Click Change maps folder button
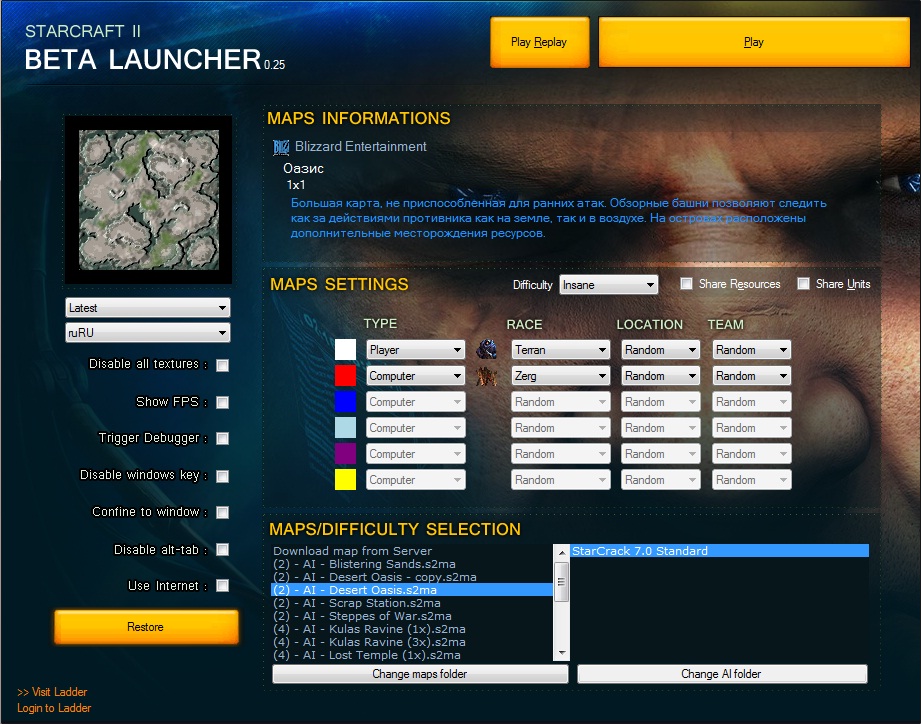This screenshot has height=724, width=921. [x=420, y=674]
